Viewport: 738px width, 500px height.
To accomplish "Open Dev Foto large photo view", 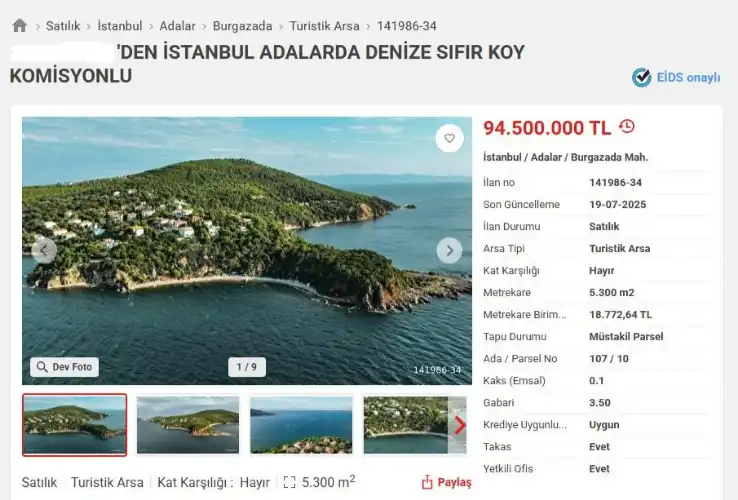I will (64, 367).
